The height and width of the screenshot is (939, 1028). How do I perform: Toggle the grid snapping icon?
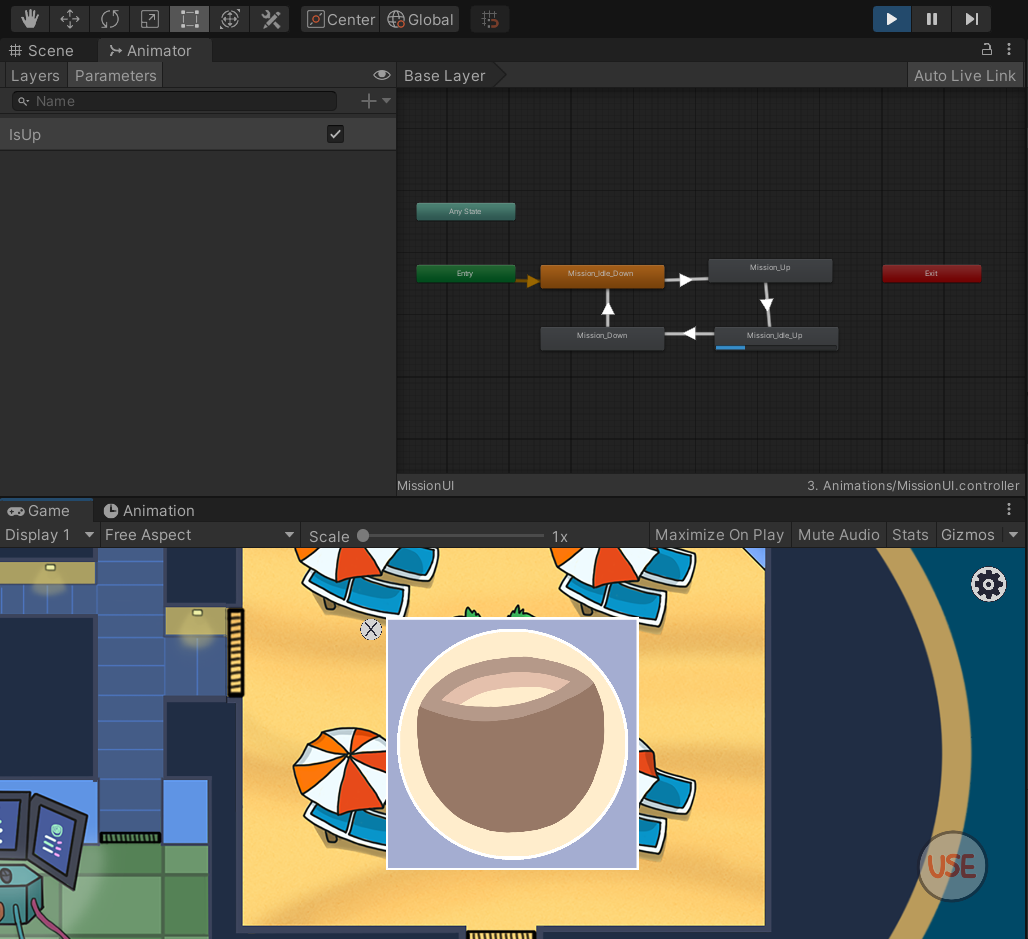coord(490,20)
